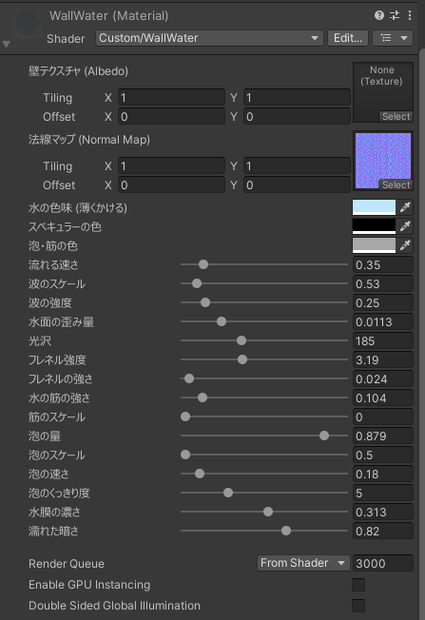The width and height of the screenshot is (425, 620).
Task: Collapse the material foldout triangle
Action: 6,44
